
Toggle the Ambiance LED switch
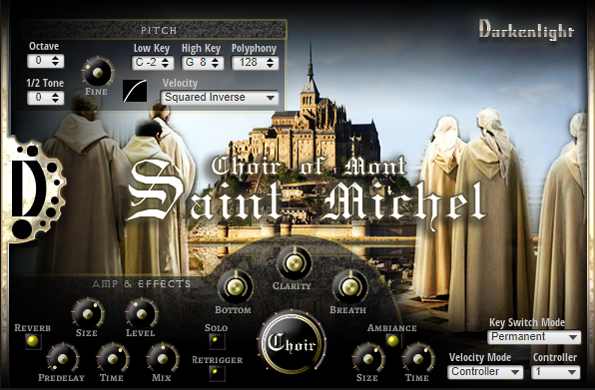pos(393,340)
